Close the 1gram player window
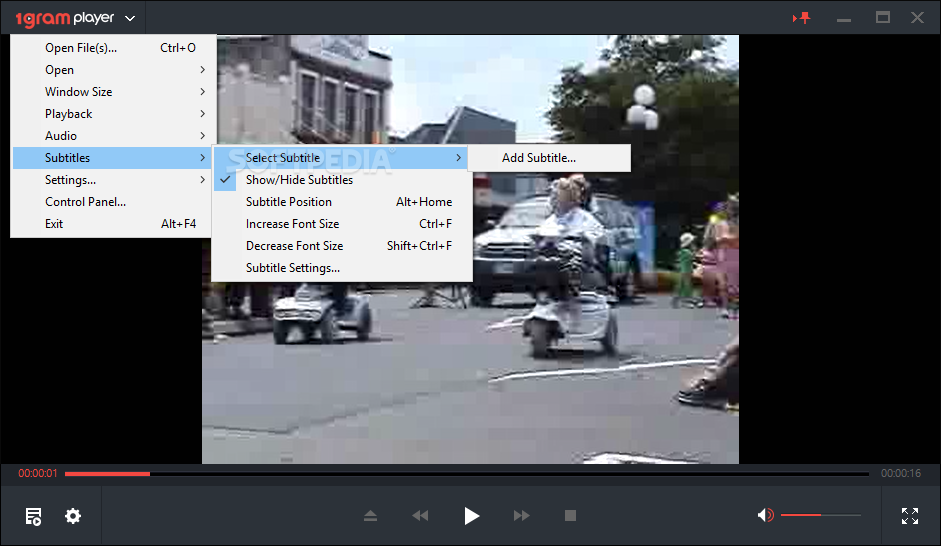Viewport: 941px width, 546px height. (917, 17)
